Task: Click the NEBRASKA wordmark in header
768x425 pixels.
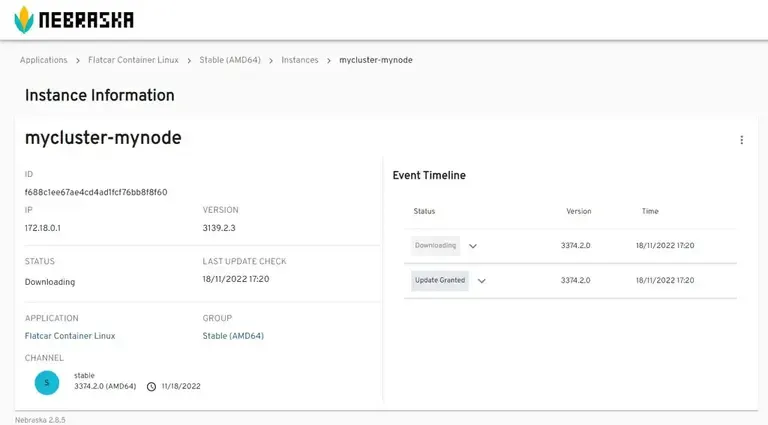Action: coord(87,20)
